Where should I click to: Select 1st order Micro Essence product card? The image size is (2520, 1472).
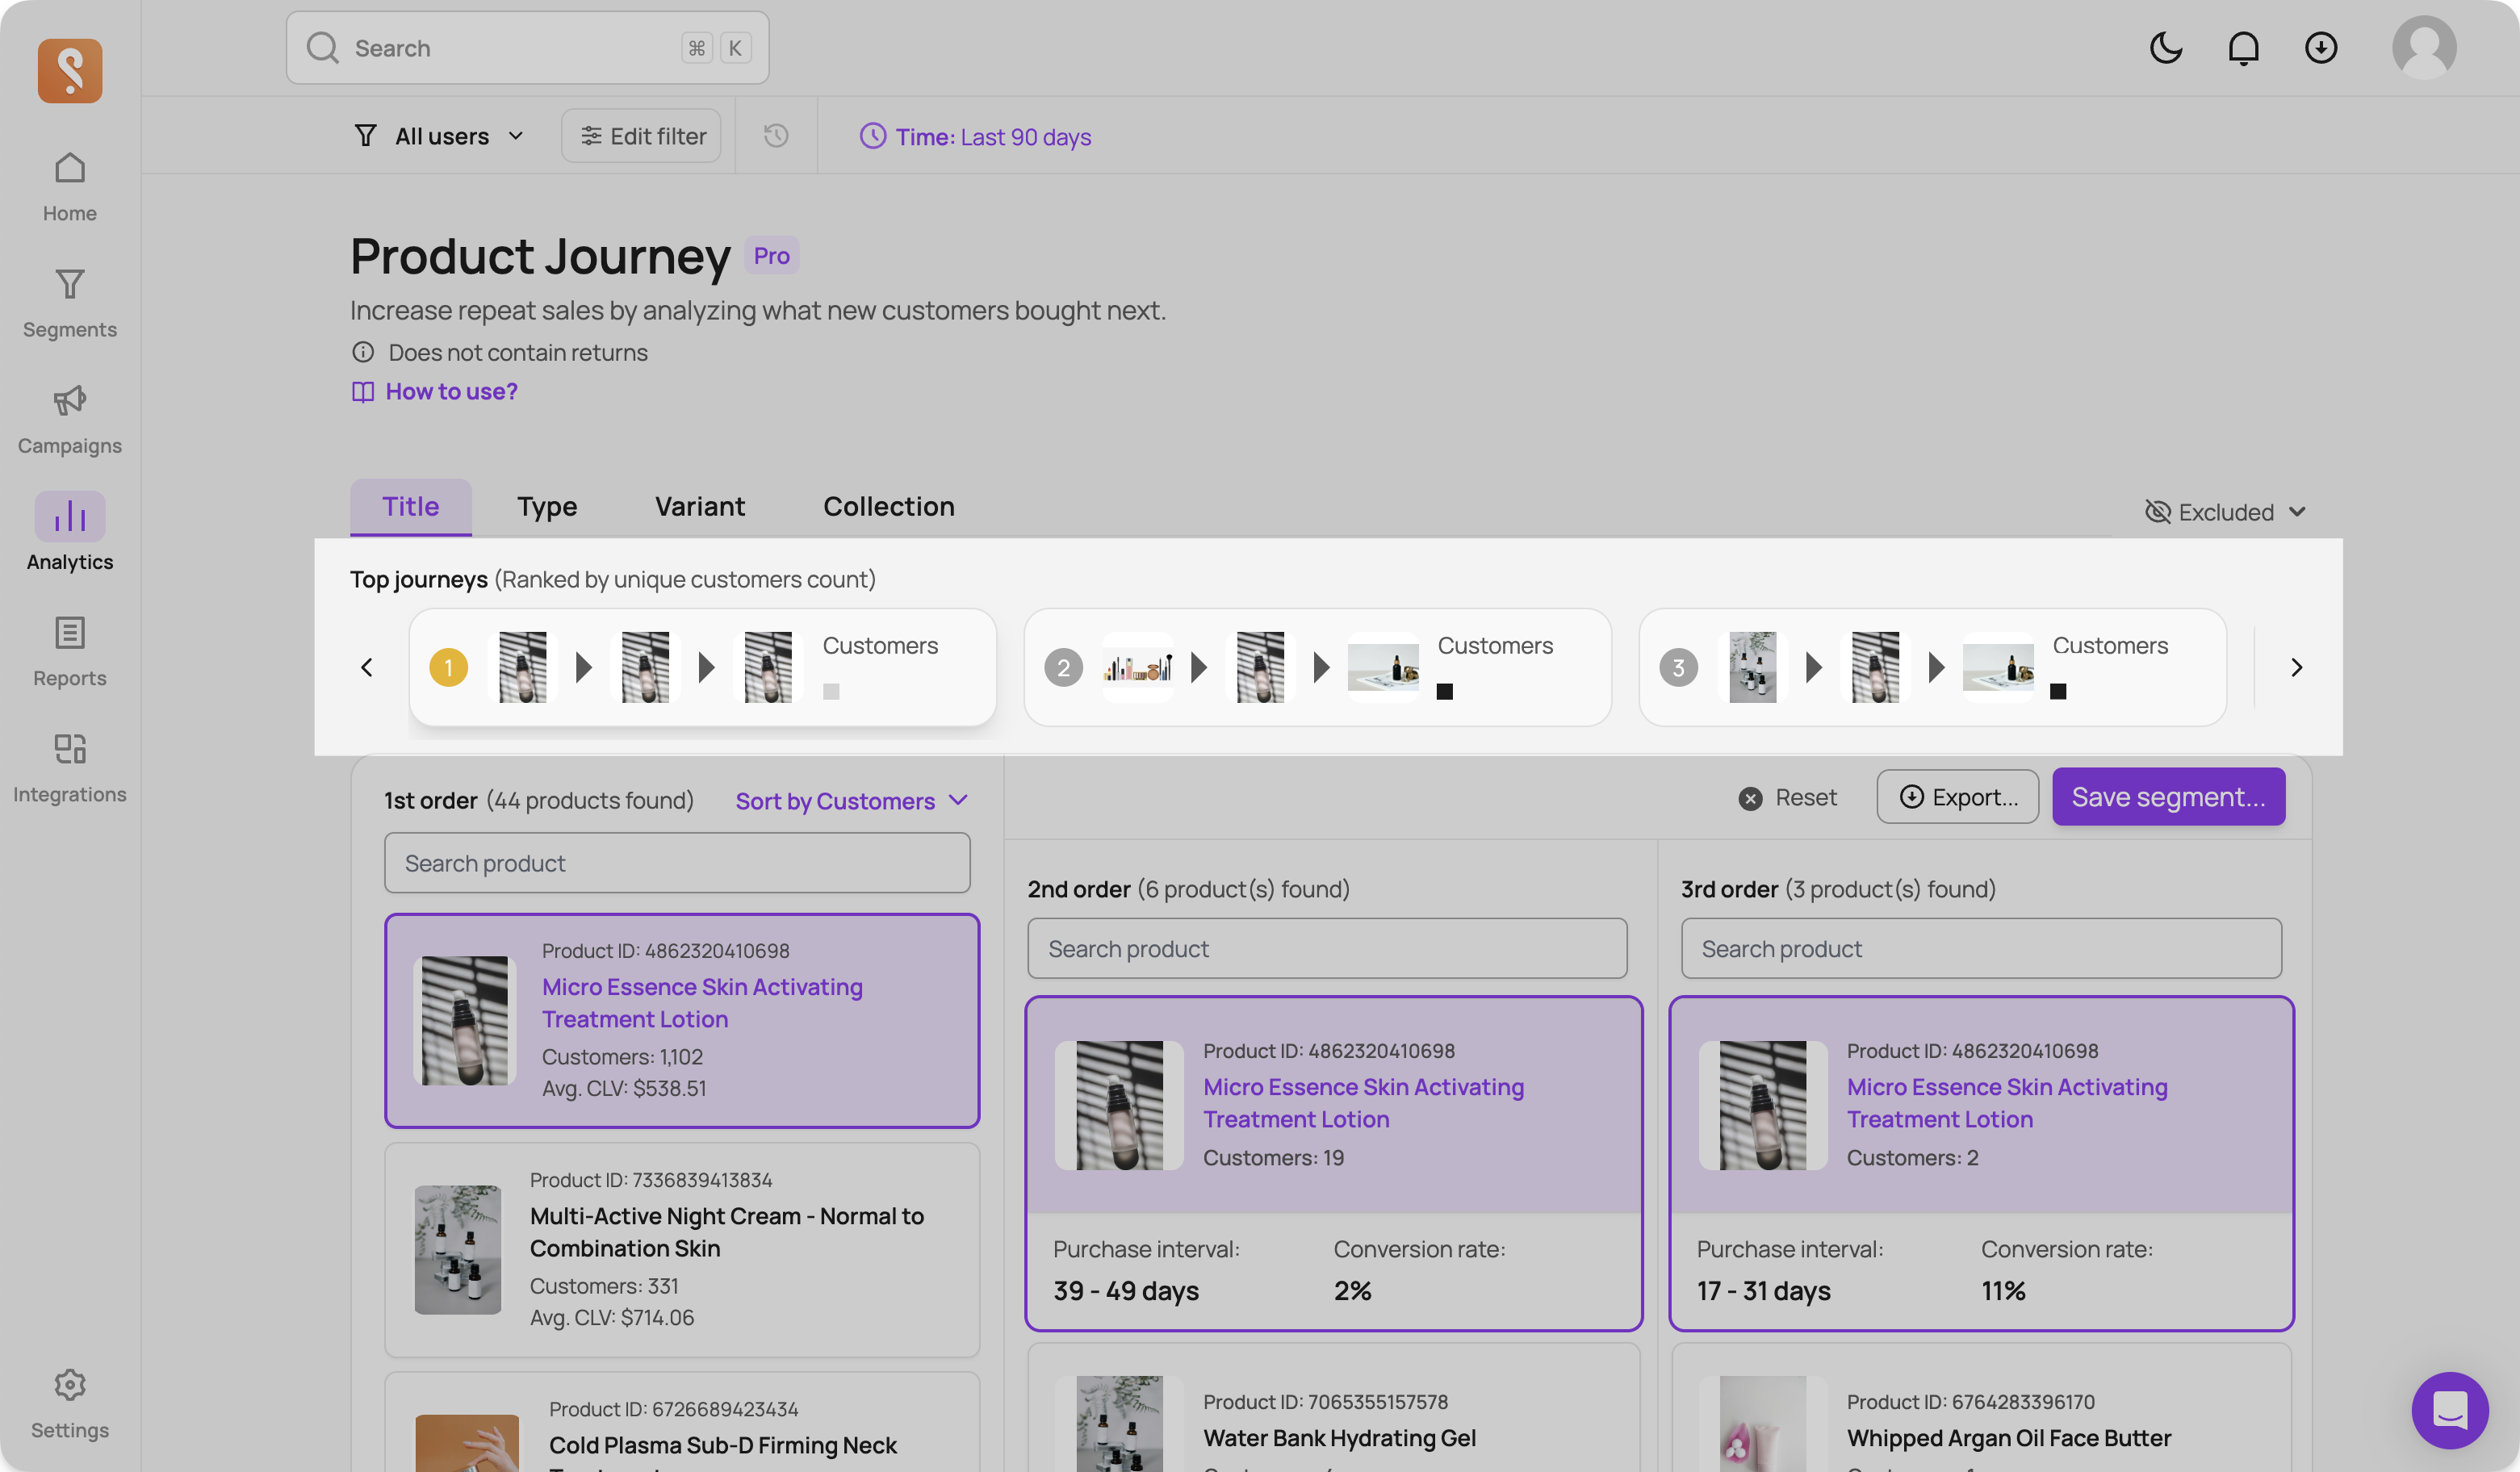682,1020
